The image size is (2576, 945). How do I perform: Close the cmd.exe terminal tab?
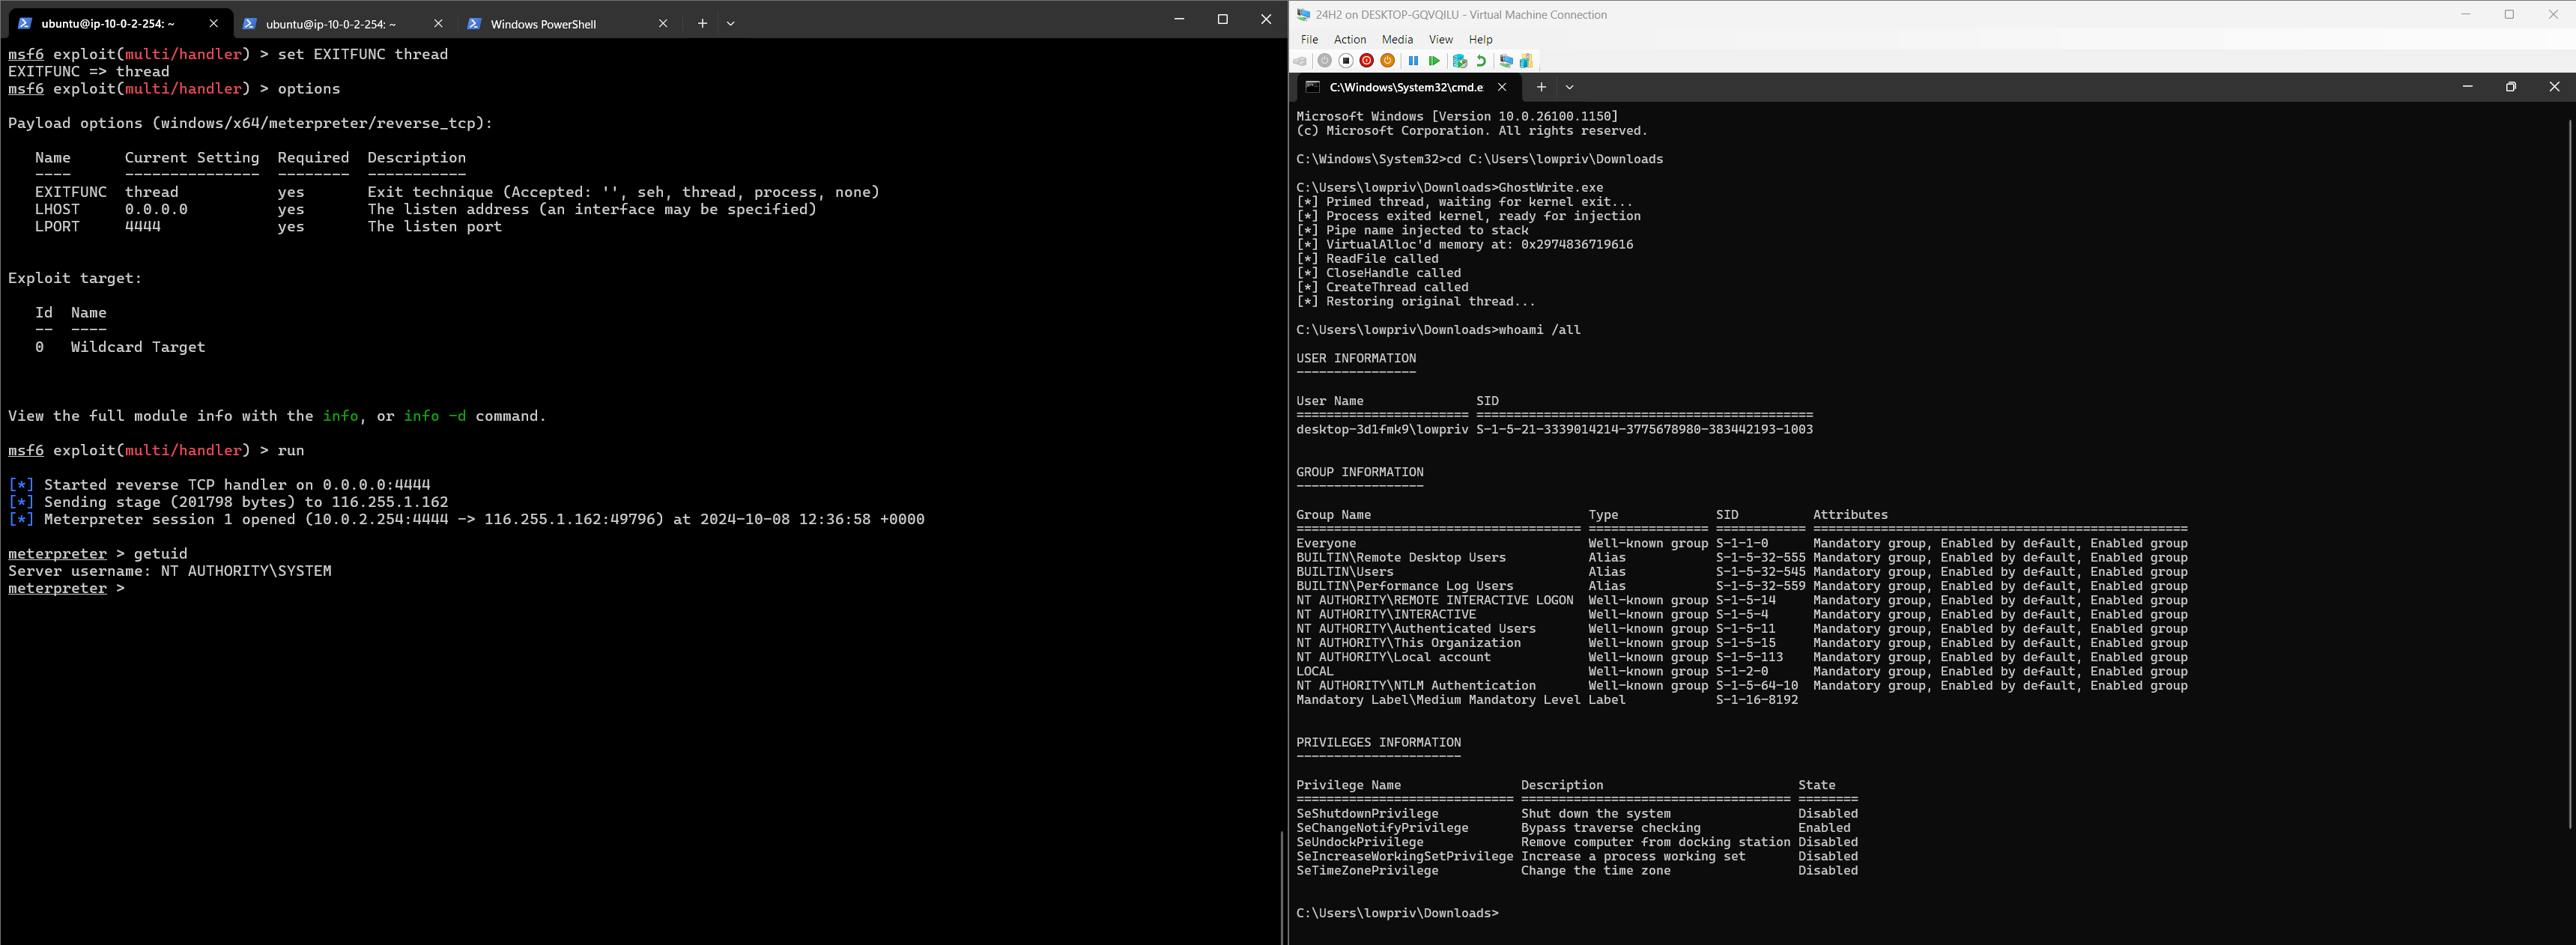(1501, 87)
